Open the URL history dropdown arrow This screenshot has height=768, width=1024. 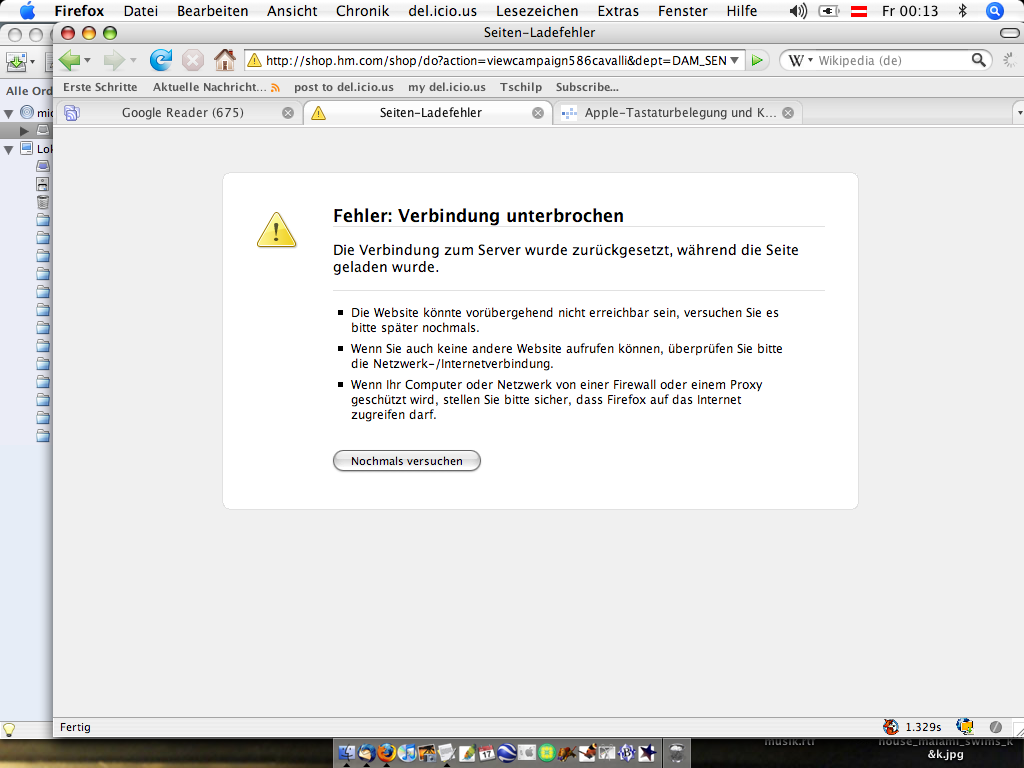pos(736,61)
